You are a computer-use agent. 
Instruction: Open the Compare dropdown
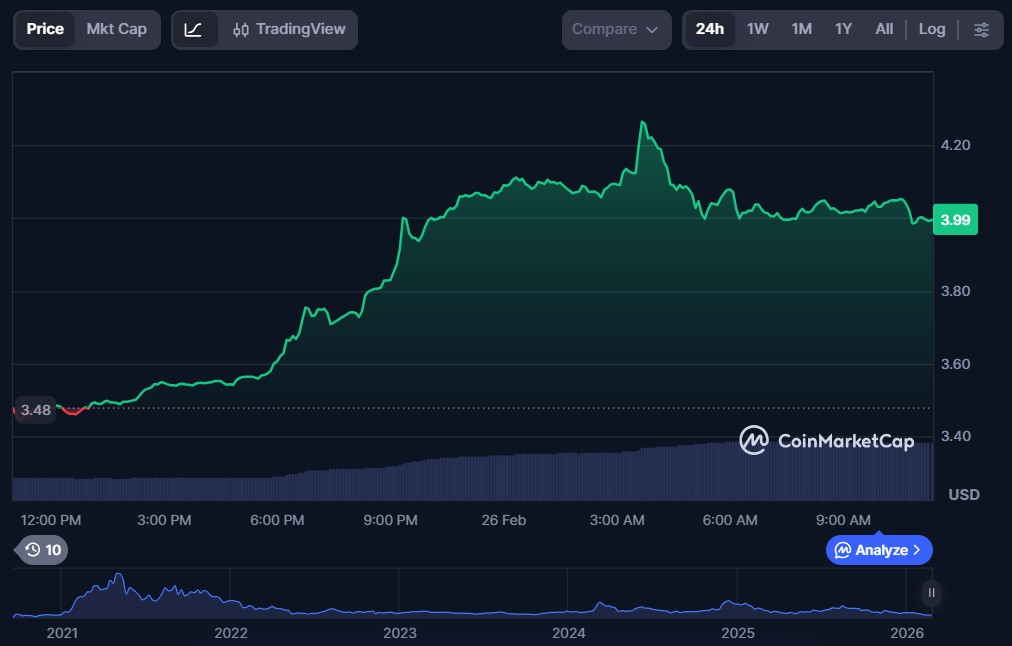pos(615,30)
